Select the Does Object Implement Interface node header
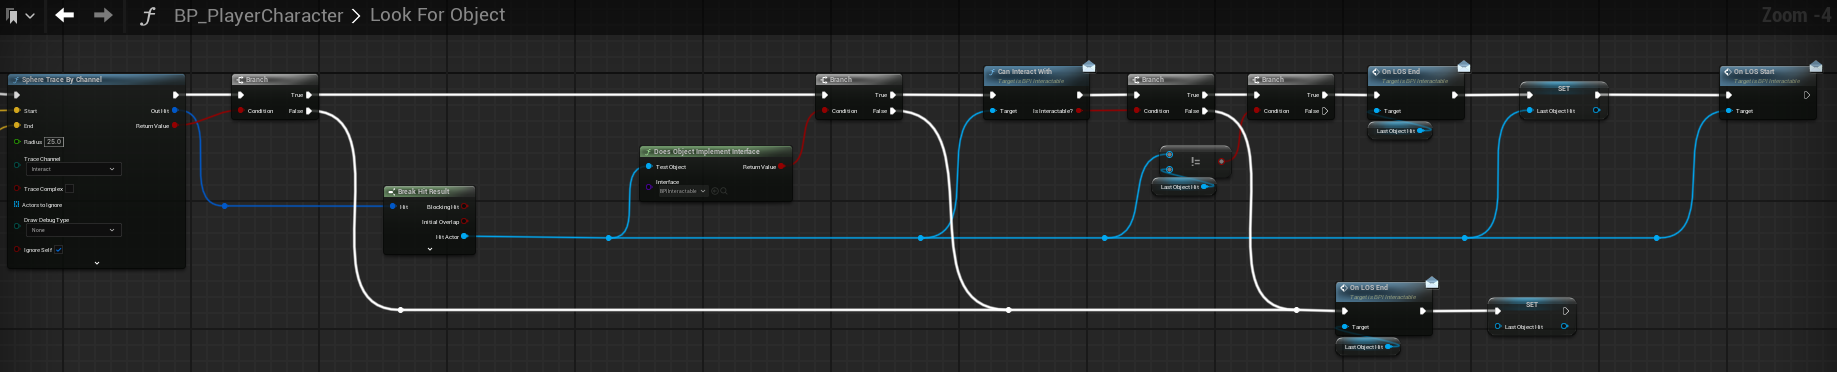The height and width of the screenshot is (372, 1837). (716, 151)
